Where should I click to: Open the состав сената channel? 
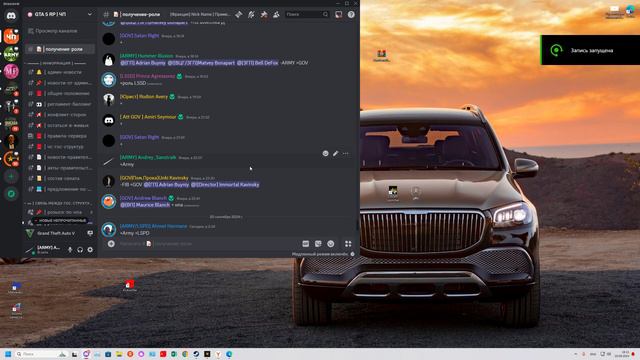coord(60,178)
